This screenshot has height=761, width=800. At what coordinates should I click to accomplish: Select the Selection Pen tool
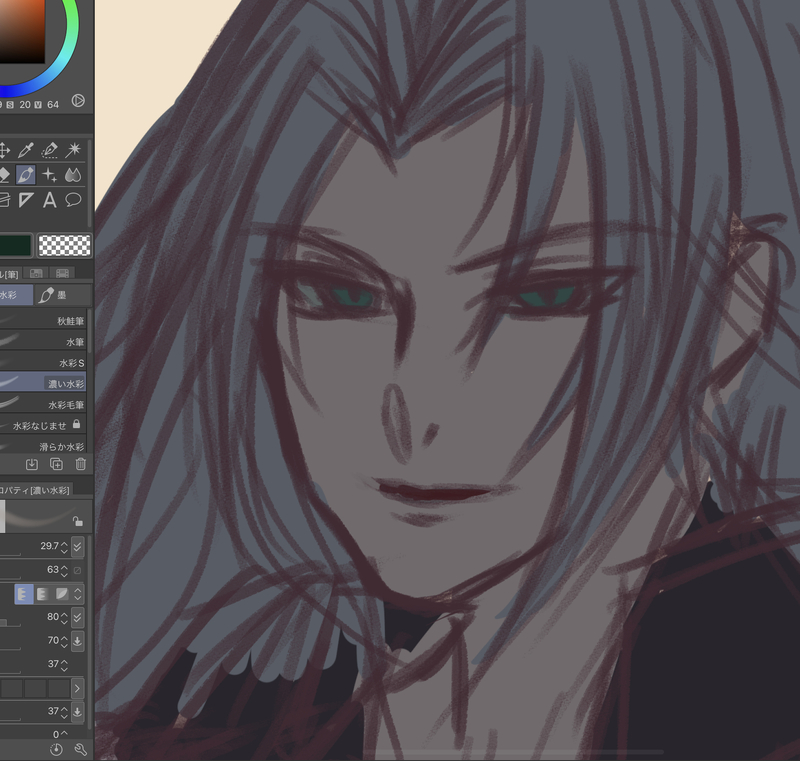pos(49,150)
